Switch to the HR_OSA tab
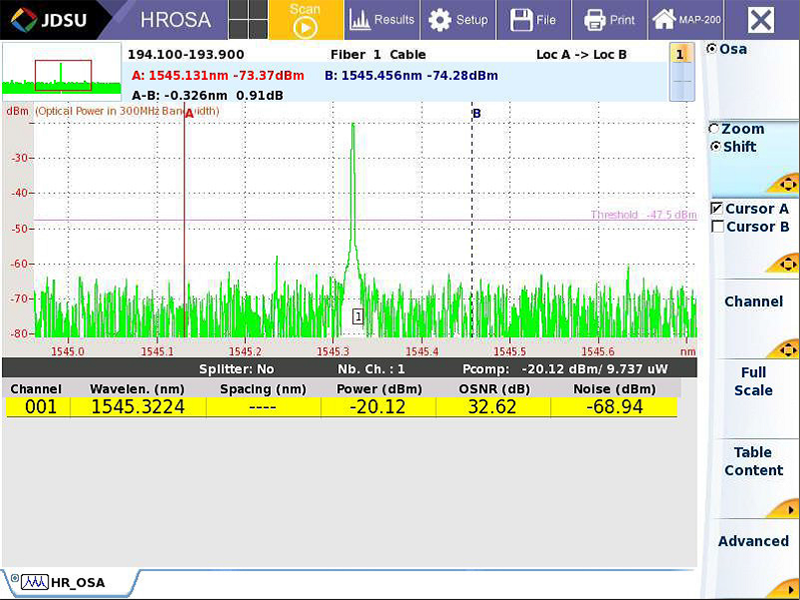Image resolution: width=800 pixels, height=600 pixels. pyautogui.click(x=70, y=582)
